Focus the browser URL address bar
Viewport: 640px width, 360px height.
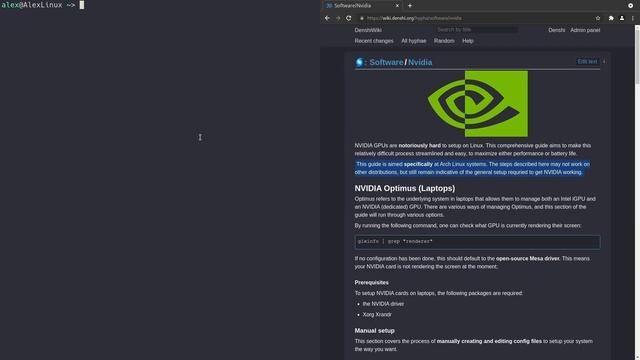[x=478, y=18]
